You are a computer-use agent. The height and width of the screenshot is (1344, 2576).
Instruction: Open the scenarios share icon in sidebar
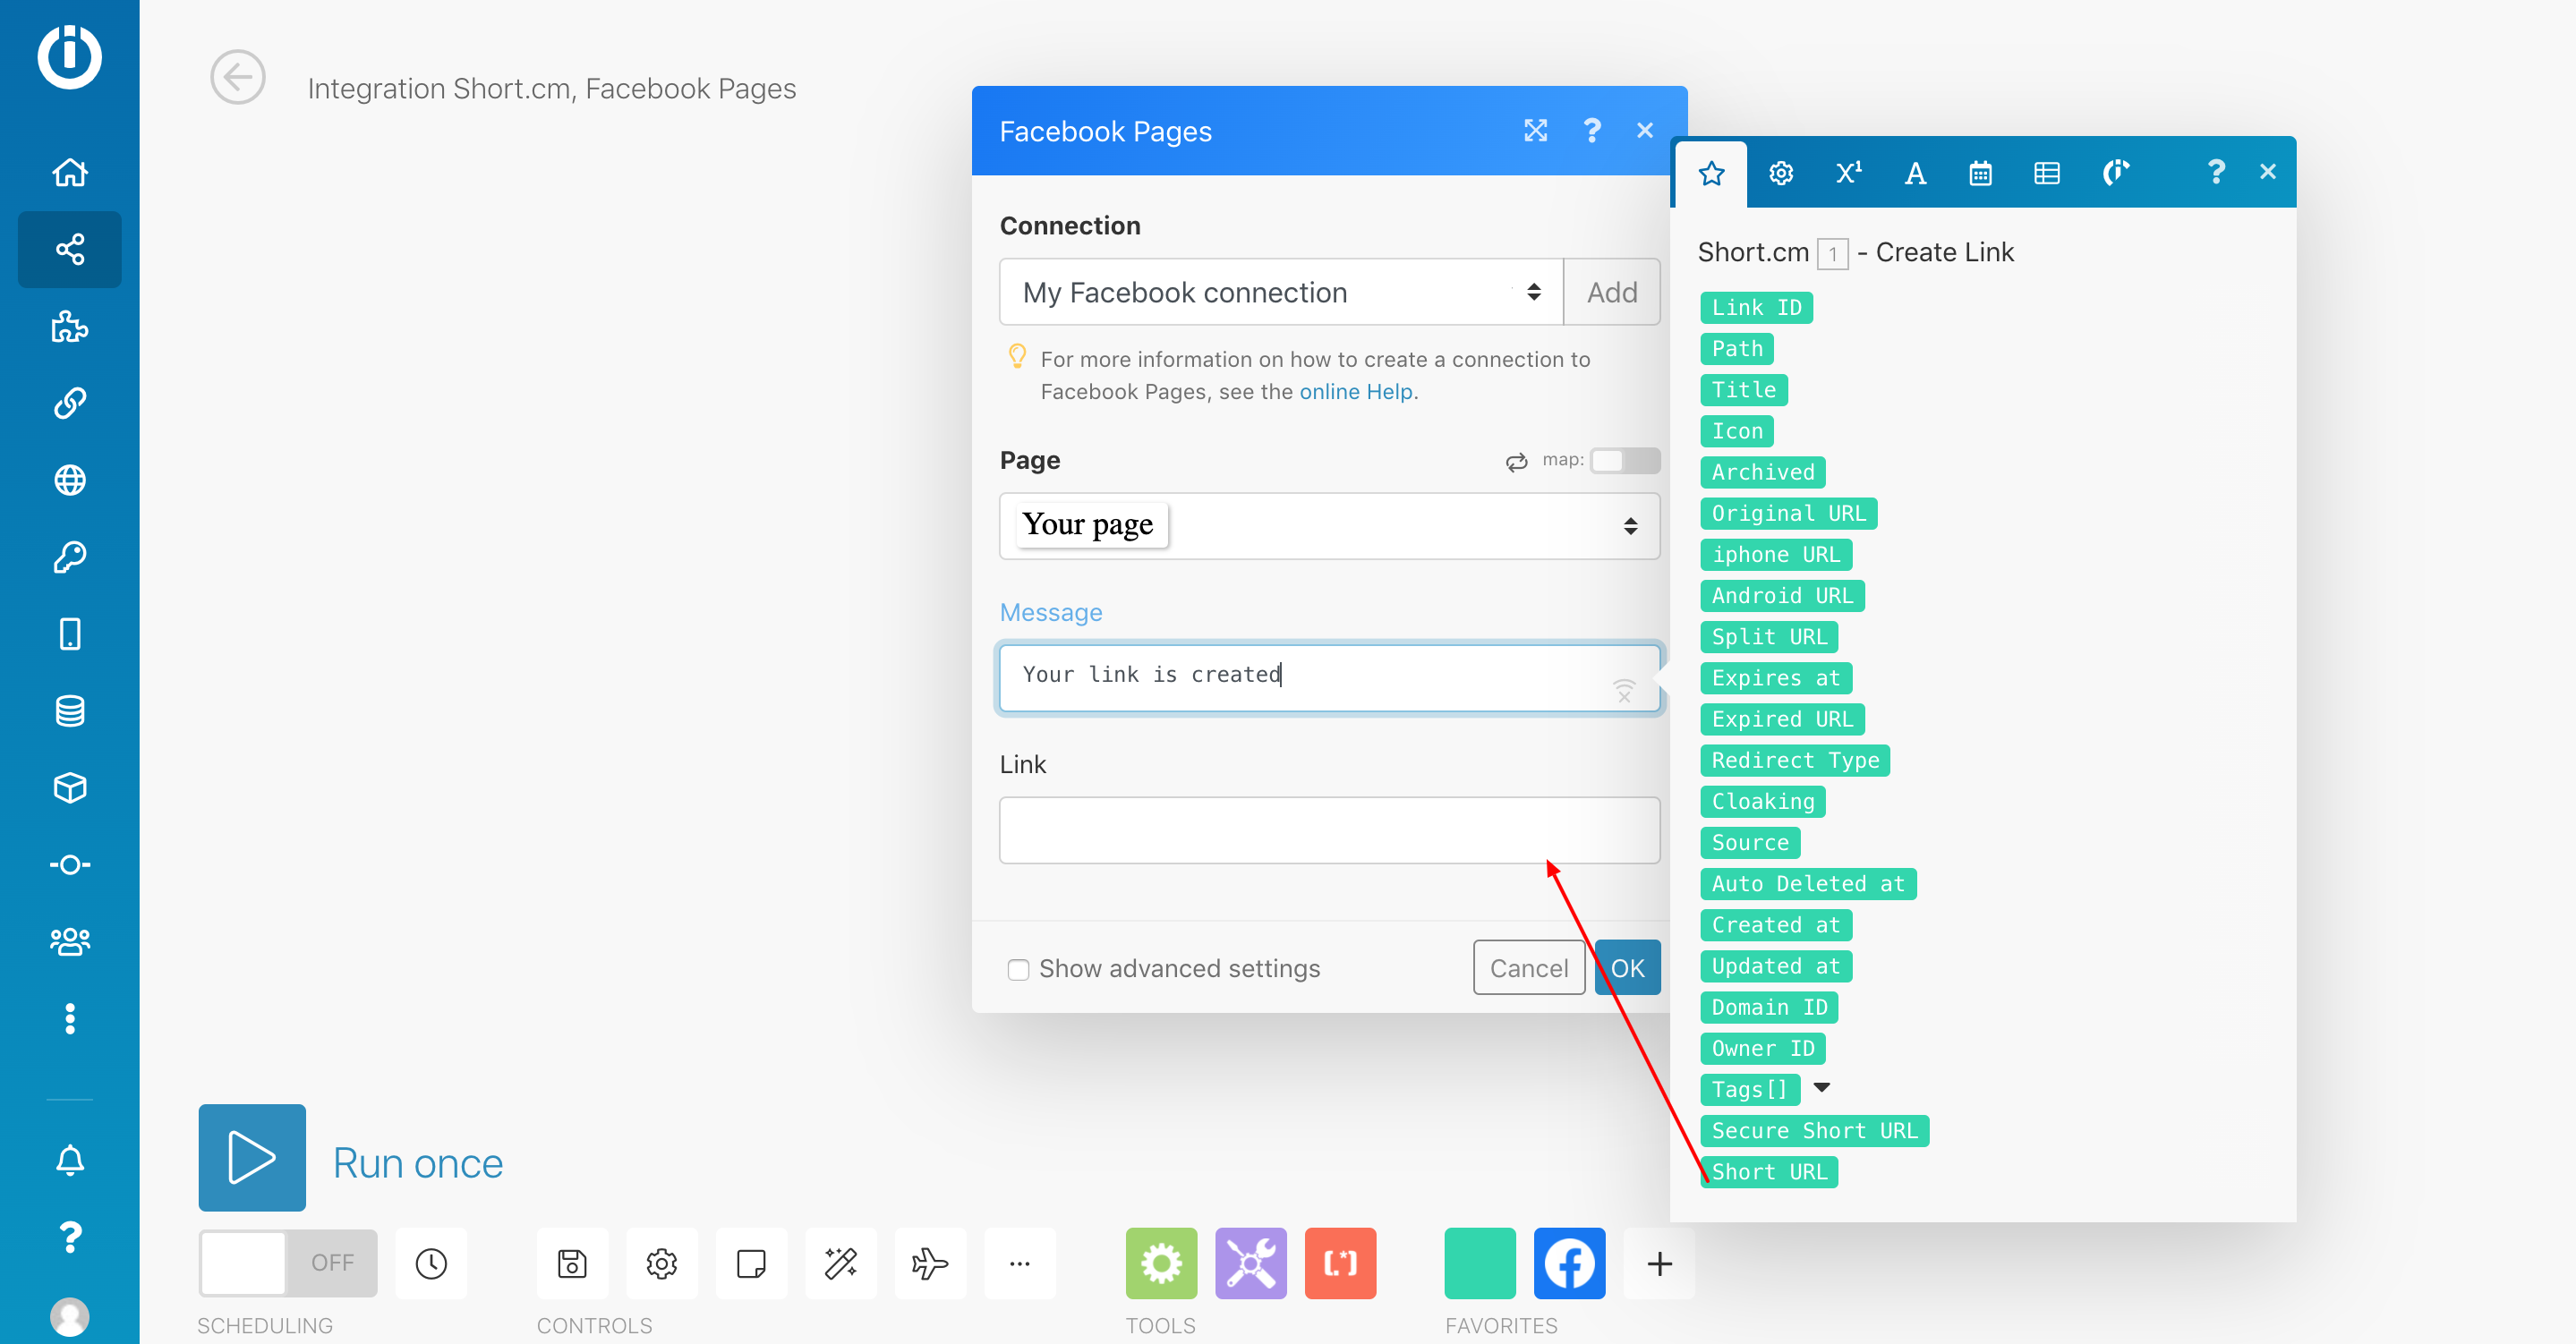click(70, 249)
